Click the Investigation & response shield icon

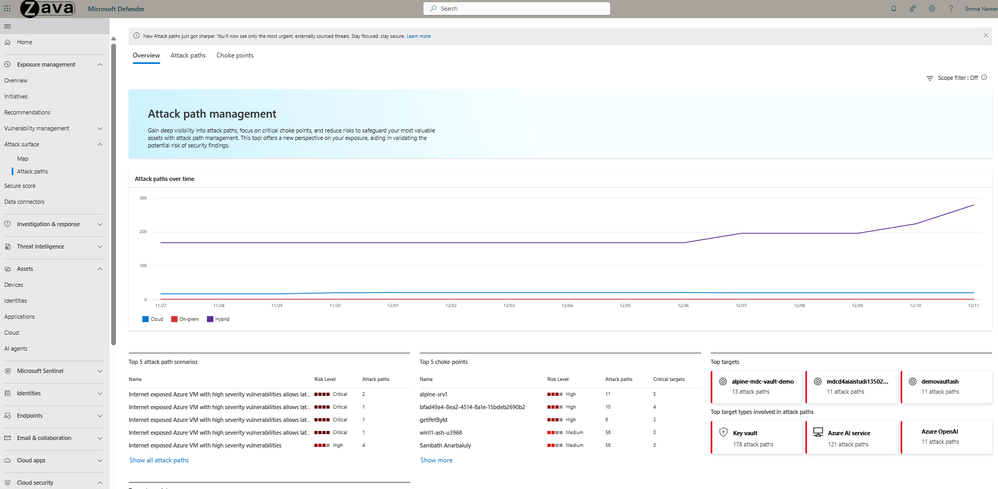8,224
